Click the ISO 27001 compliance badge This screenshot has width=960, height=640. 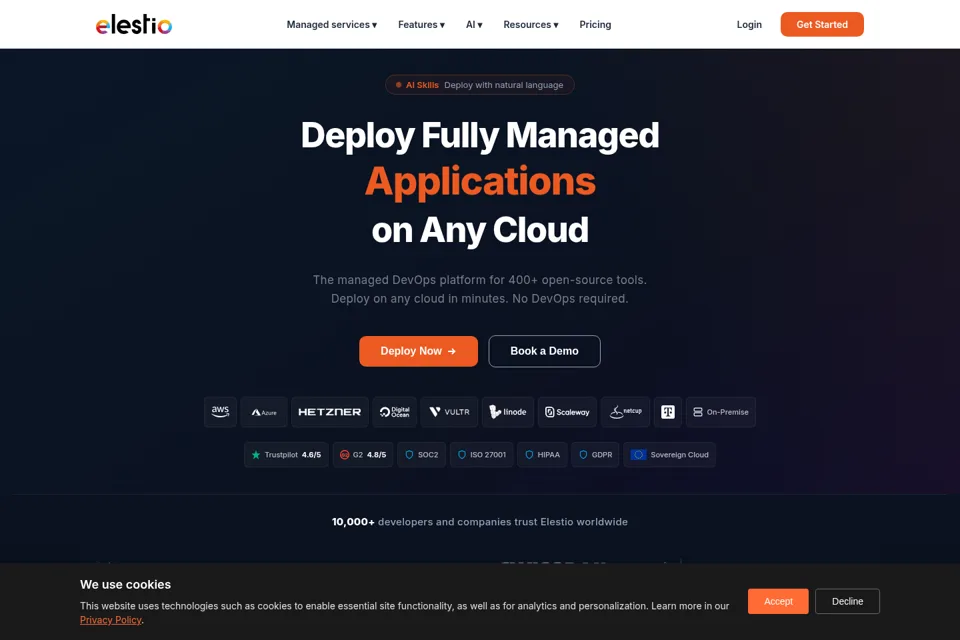pyautogui.click(x=482, y=455)
